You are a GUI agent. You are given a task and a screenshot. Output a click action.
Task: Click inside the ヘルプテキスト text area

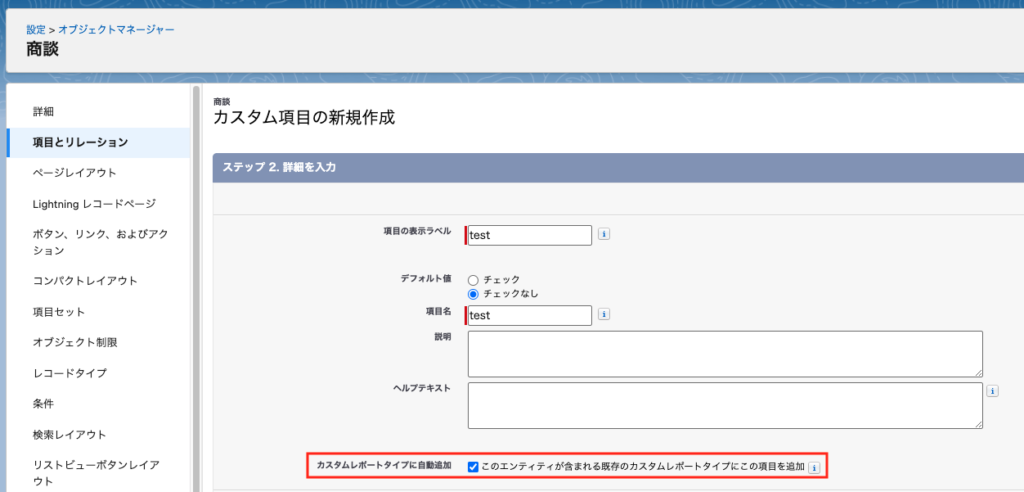pos(724,405)
